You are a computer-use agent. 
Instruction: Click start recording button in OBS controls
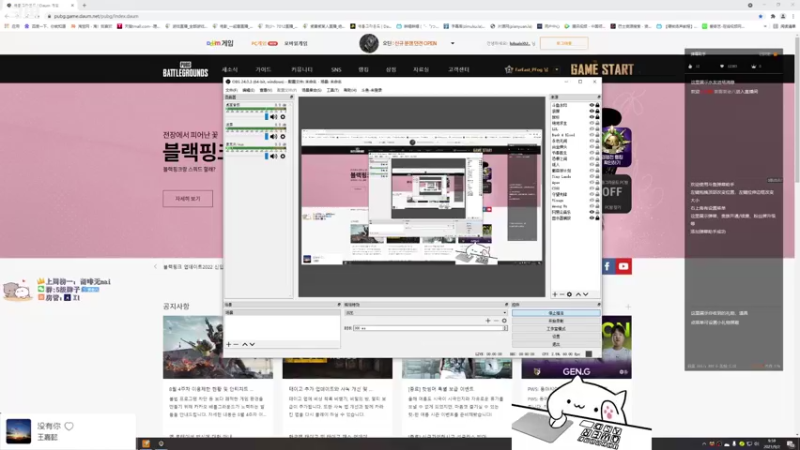pos(556,321)
